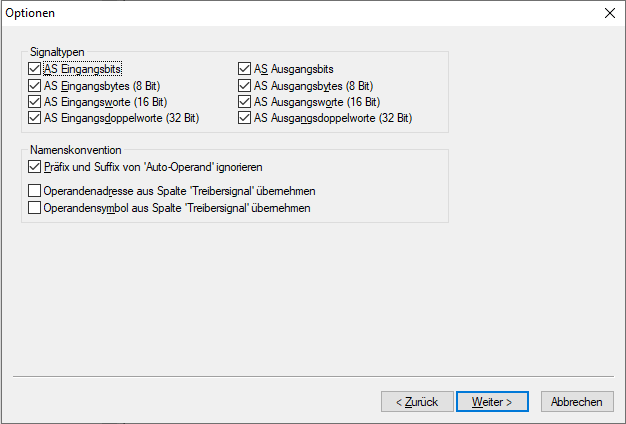Check 'Operandensymbol aus Spalte Treibersignal übernehmen'
626x424 pixels.
36,208
